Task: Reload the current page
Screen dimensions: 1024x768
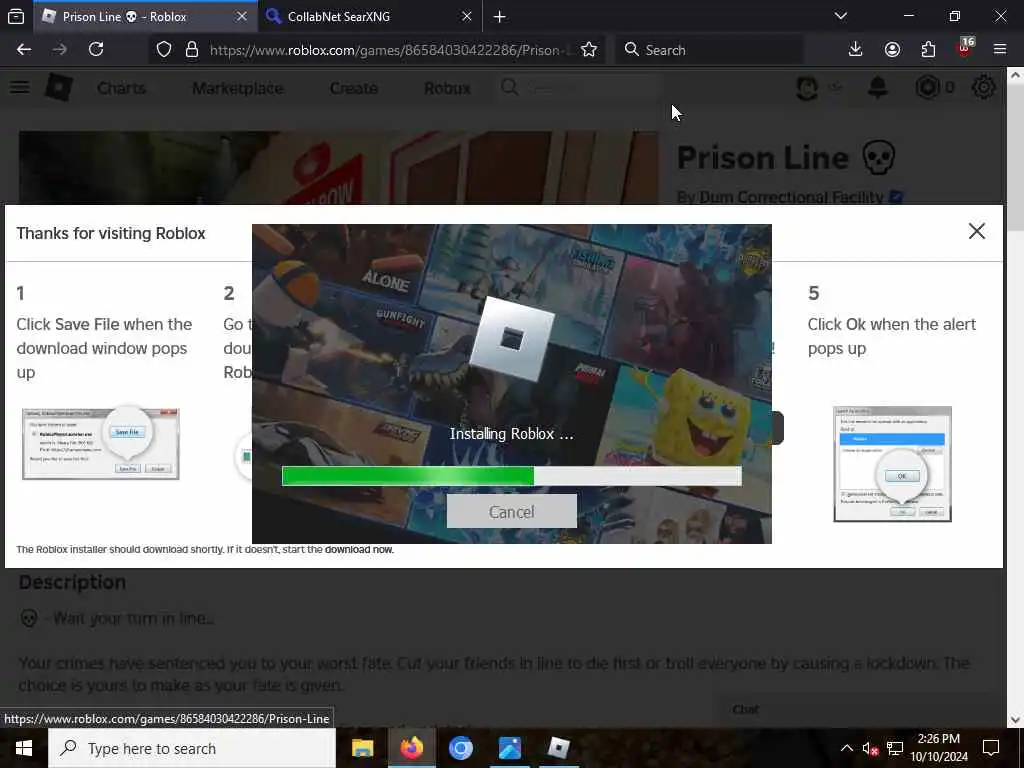Action: [x=96, y=50]
